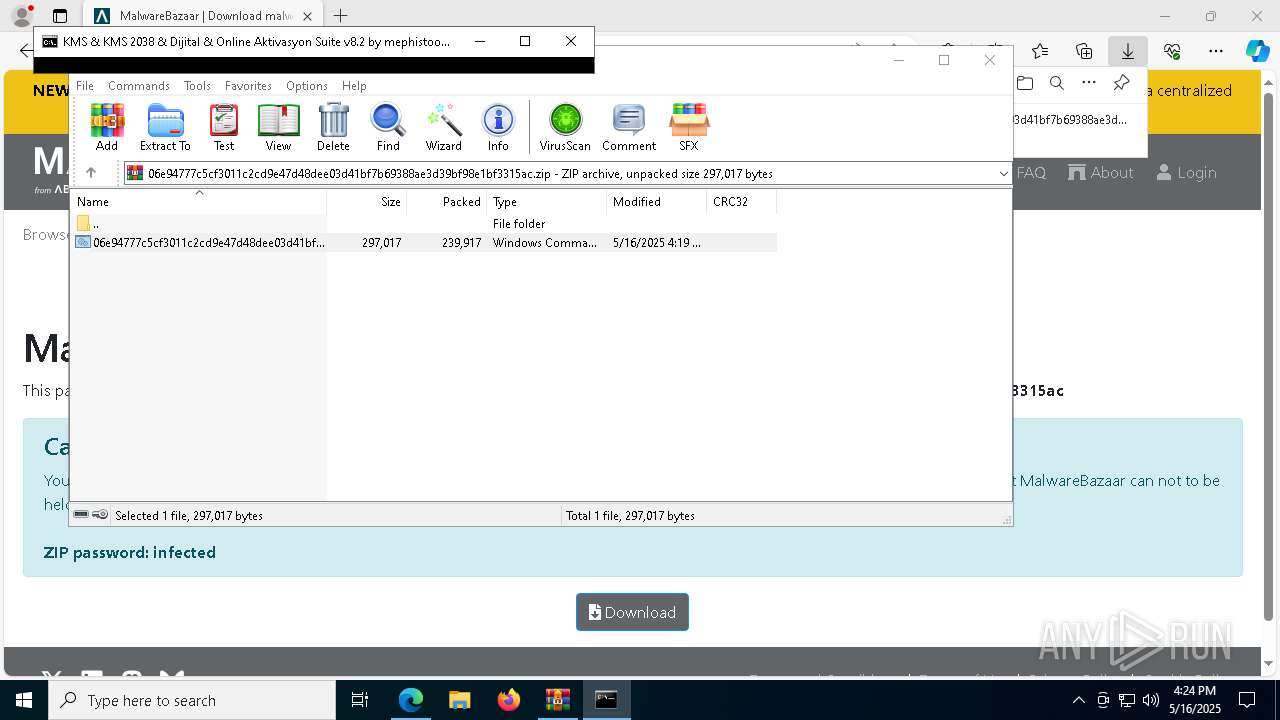
Task: Open the notification center
Action: (x=1247, y=700)
